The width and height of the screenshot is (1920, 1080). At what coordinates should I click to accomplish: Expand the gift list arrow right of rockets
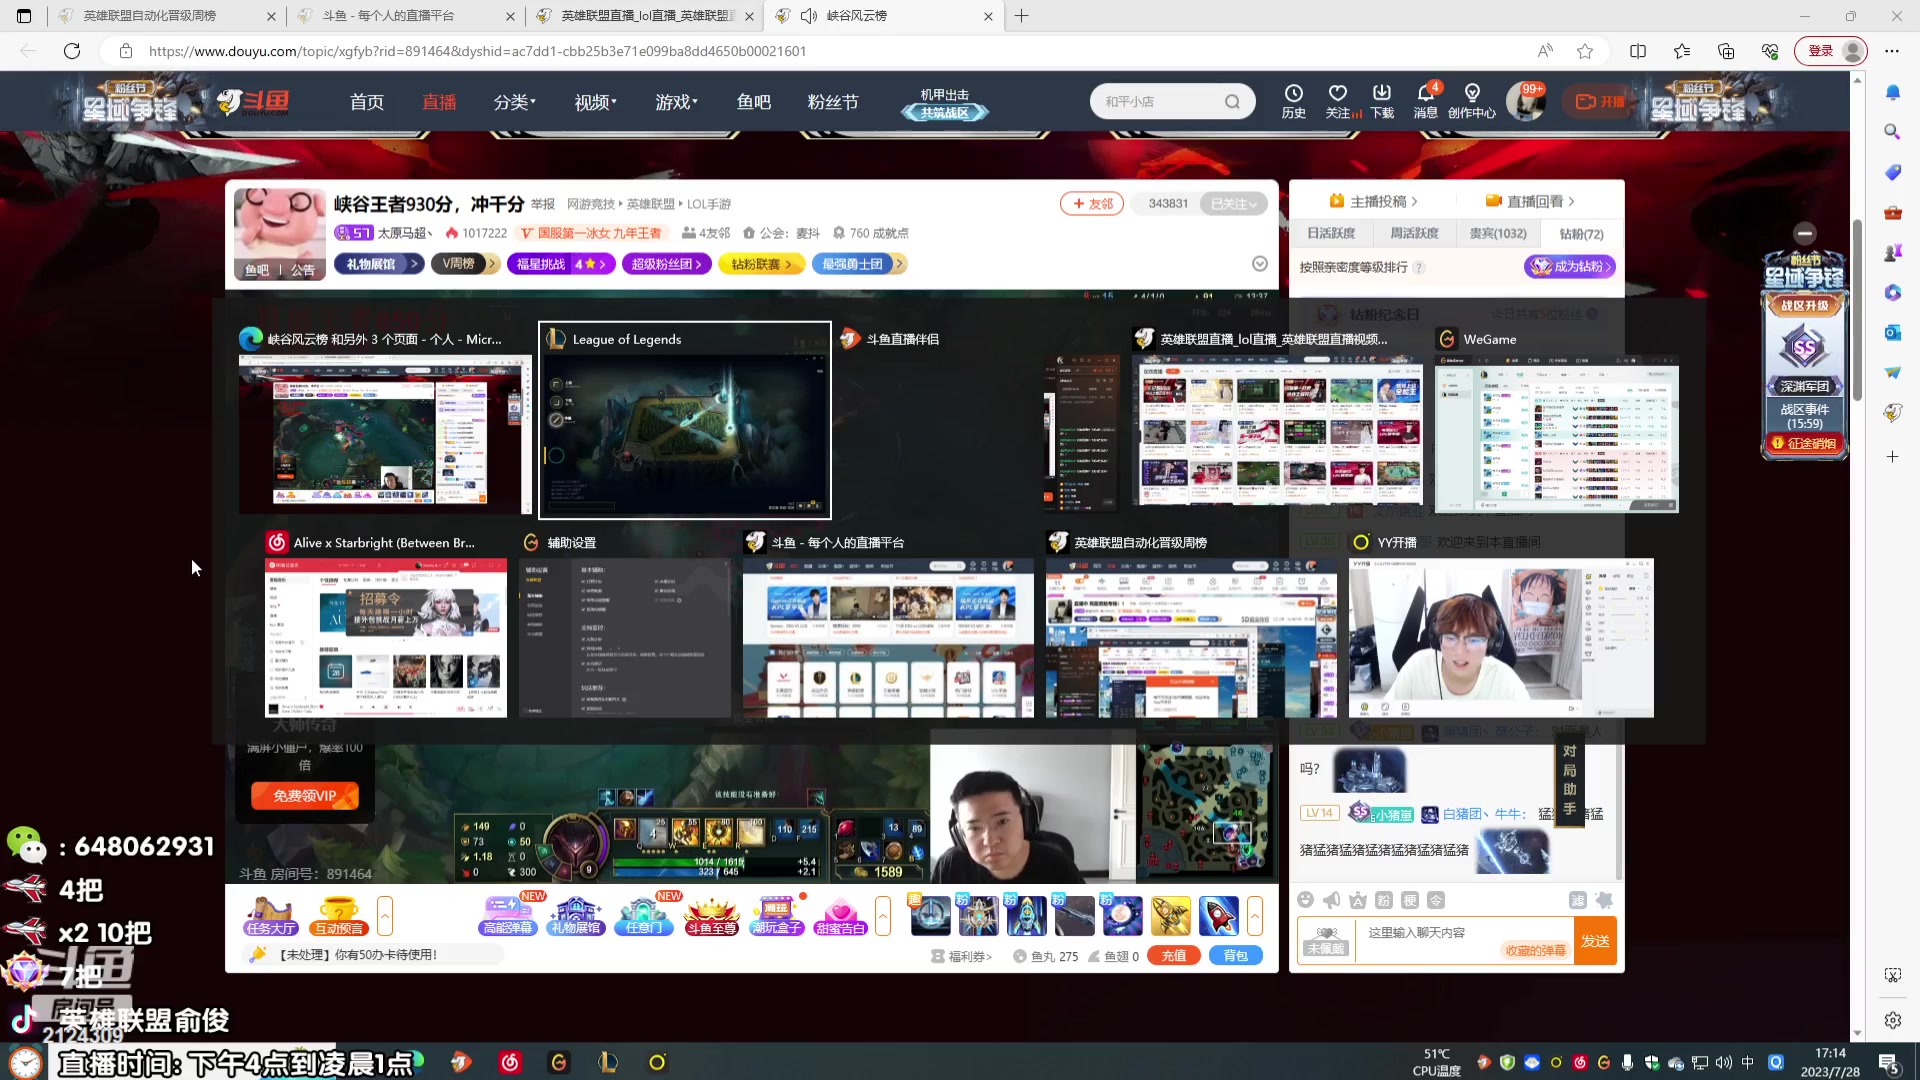[1255, 916]
